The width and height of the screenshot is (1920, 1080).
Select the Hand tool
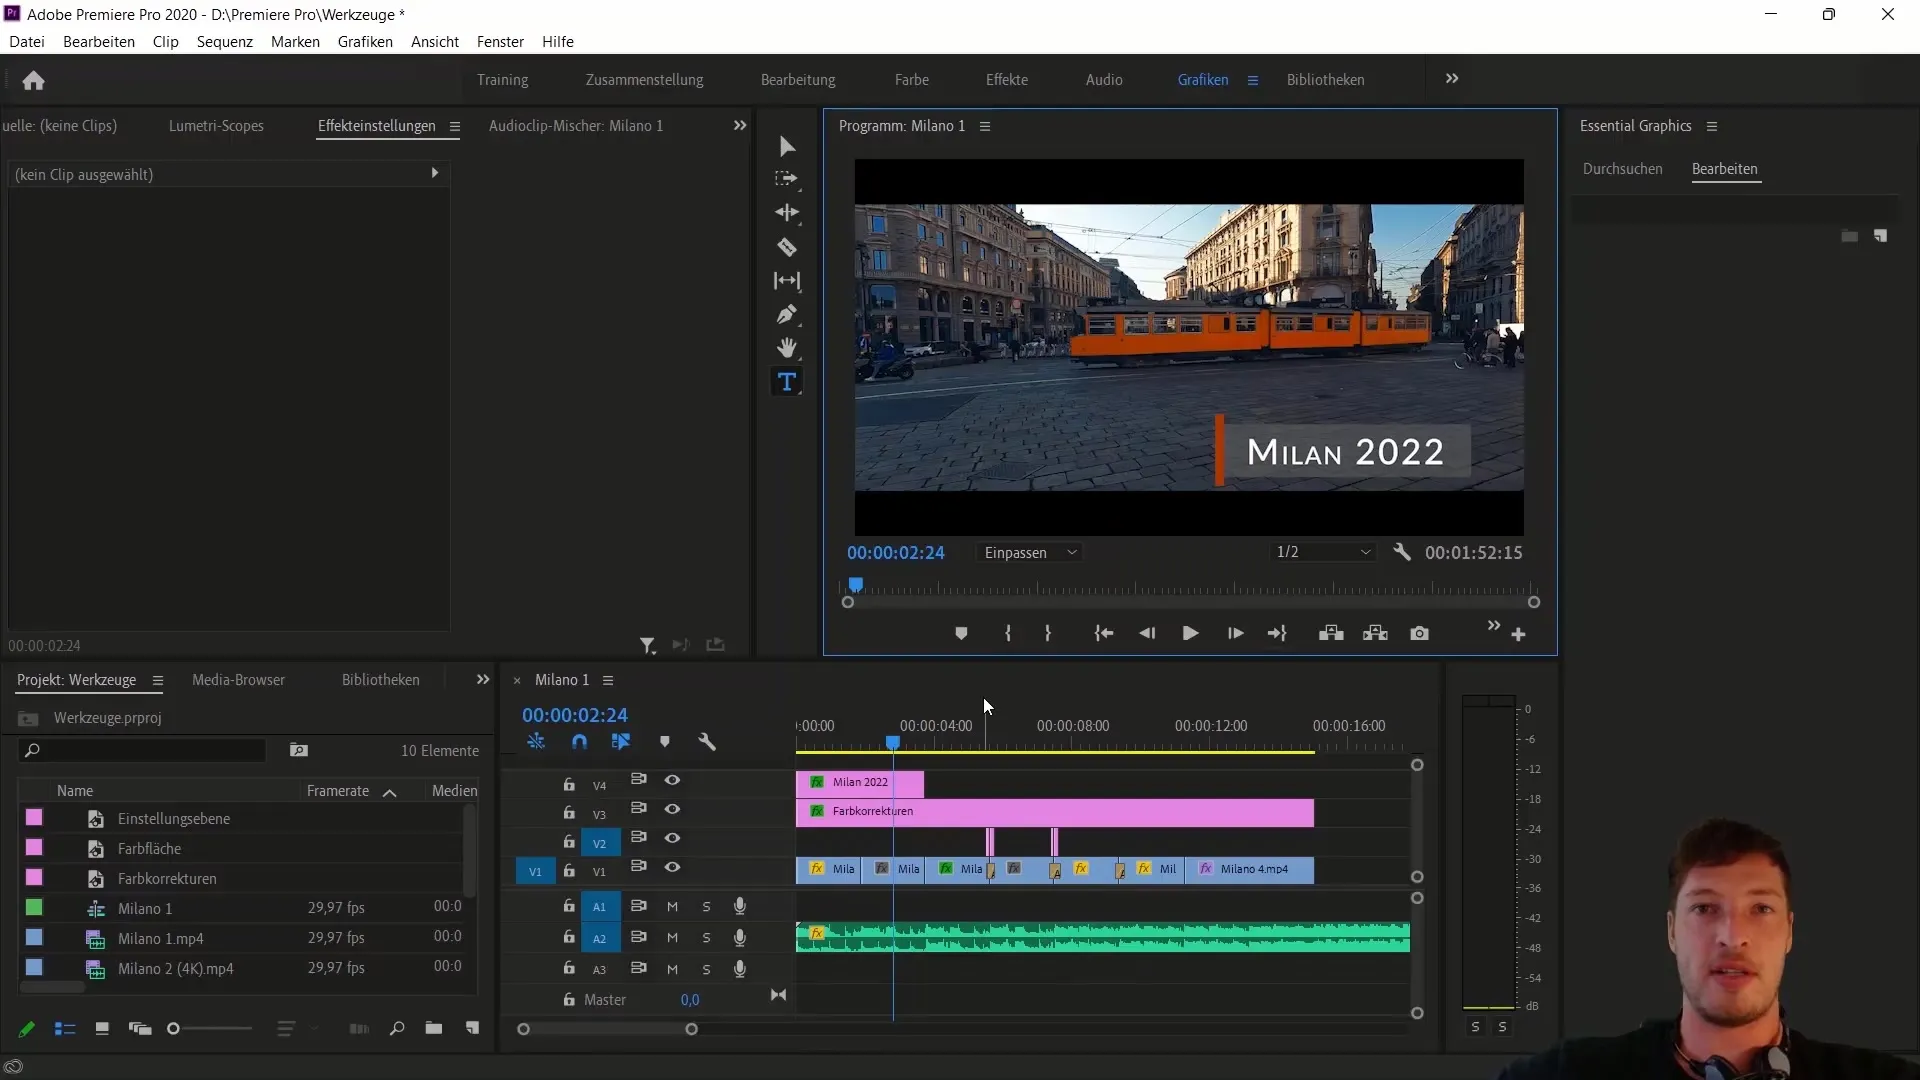tap(787, 348)
